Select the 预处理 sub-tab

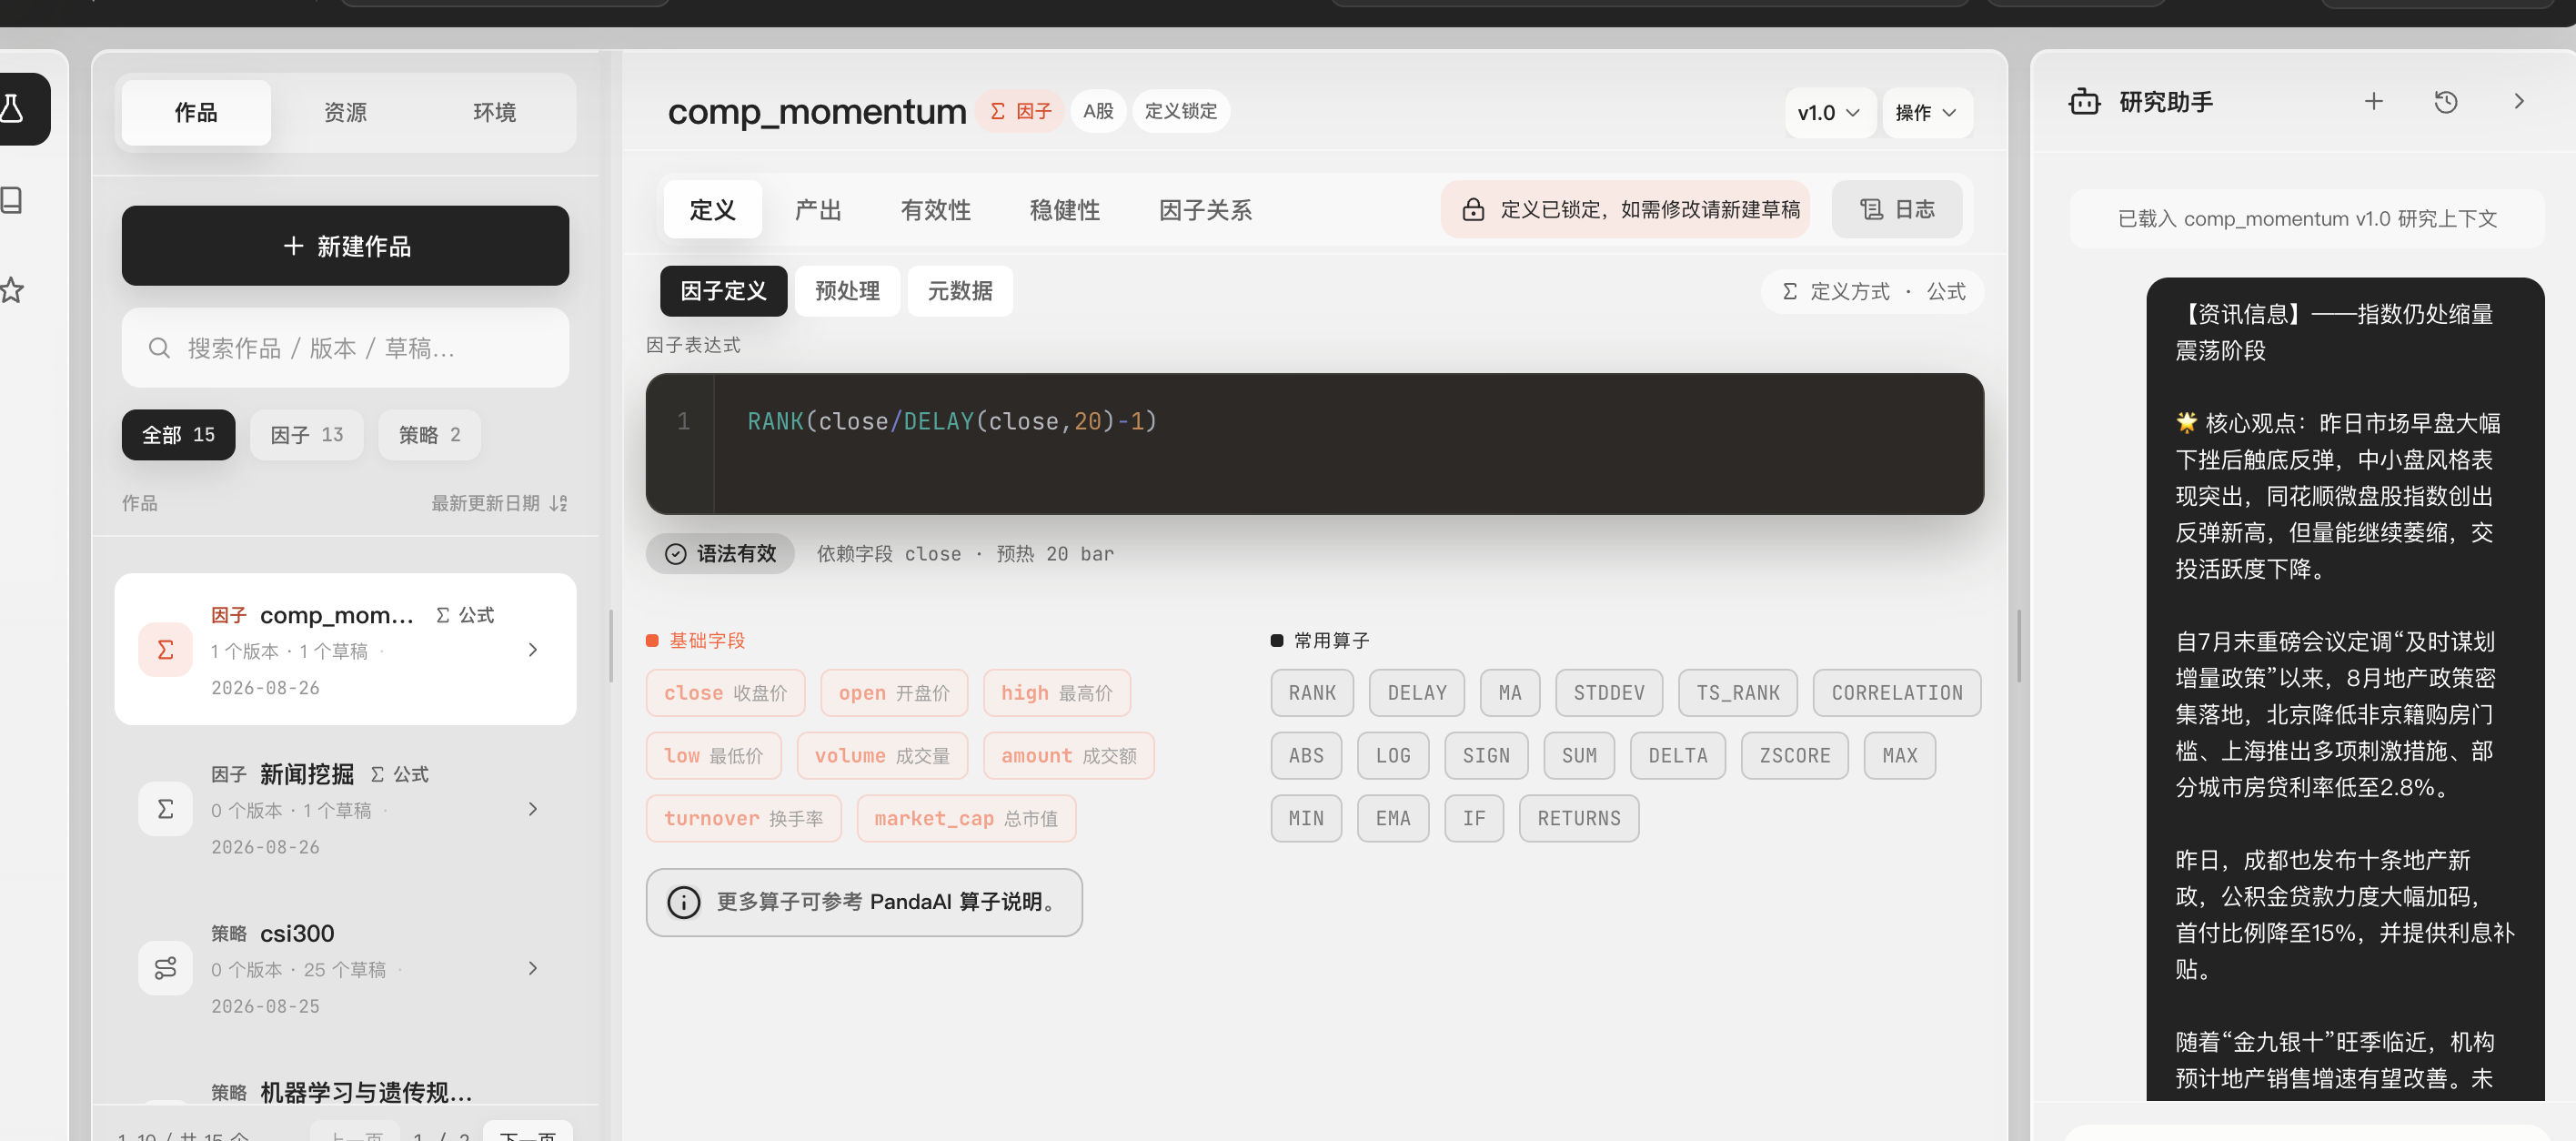pyautogui.click(x=847, y=291)
